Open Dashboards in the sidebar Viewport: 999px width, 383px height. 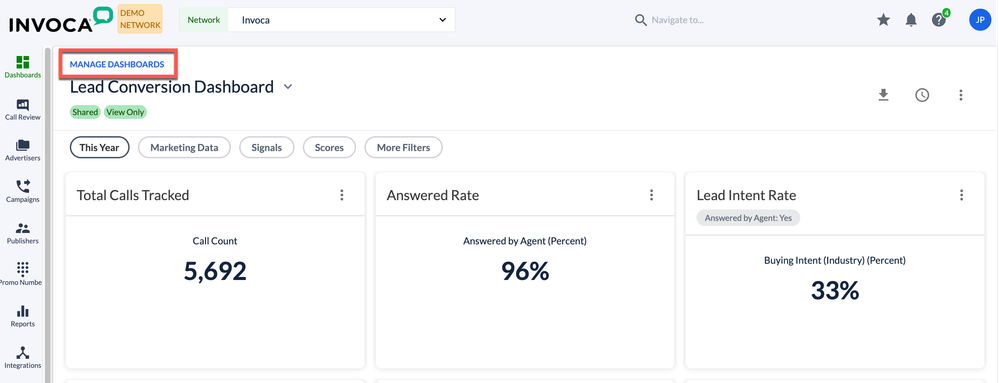pos(22,67)
